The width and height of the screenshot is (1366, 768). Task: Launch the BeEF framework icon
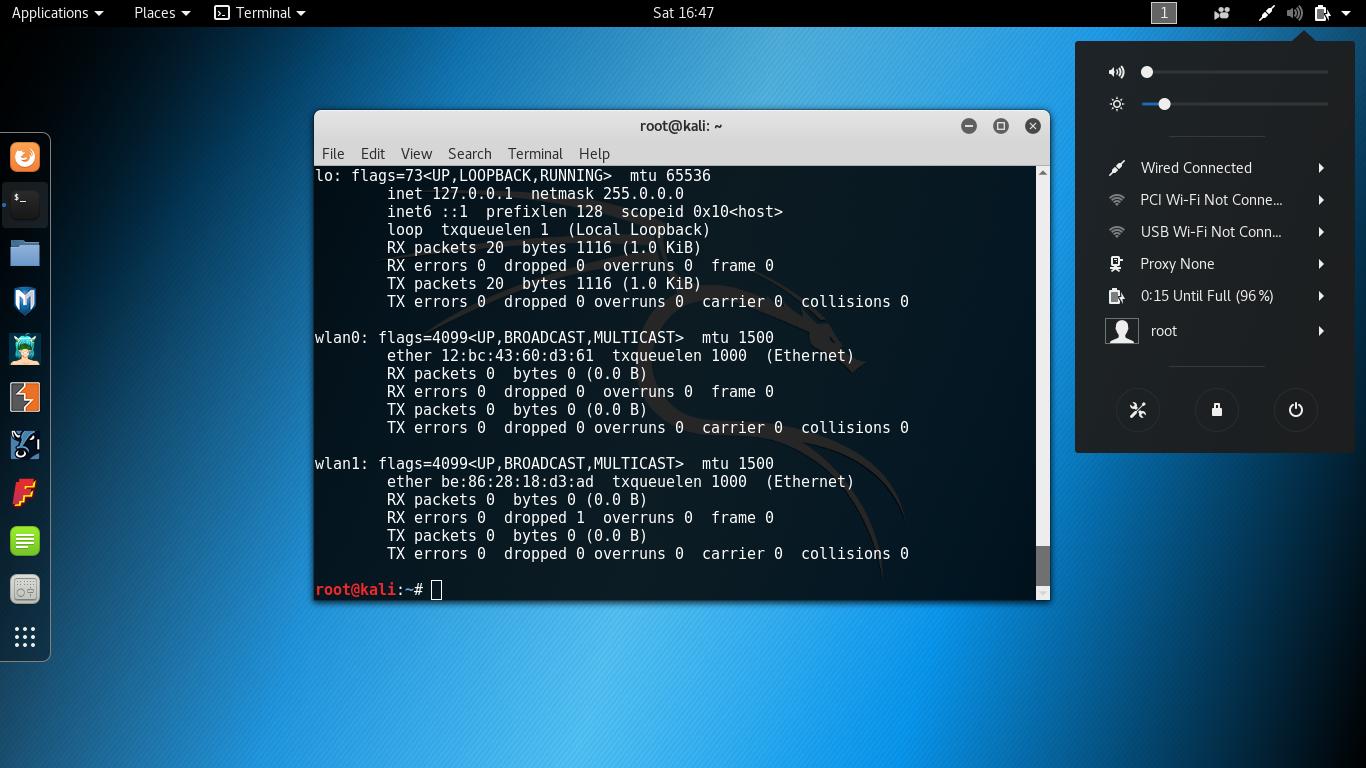[x=24, y=445]
